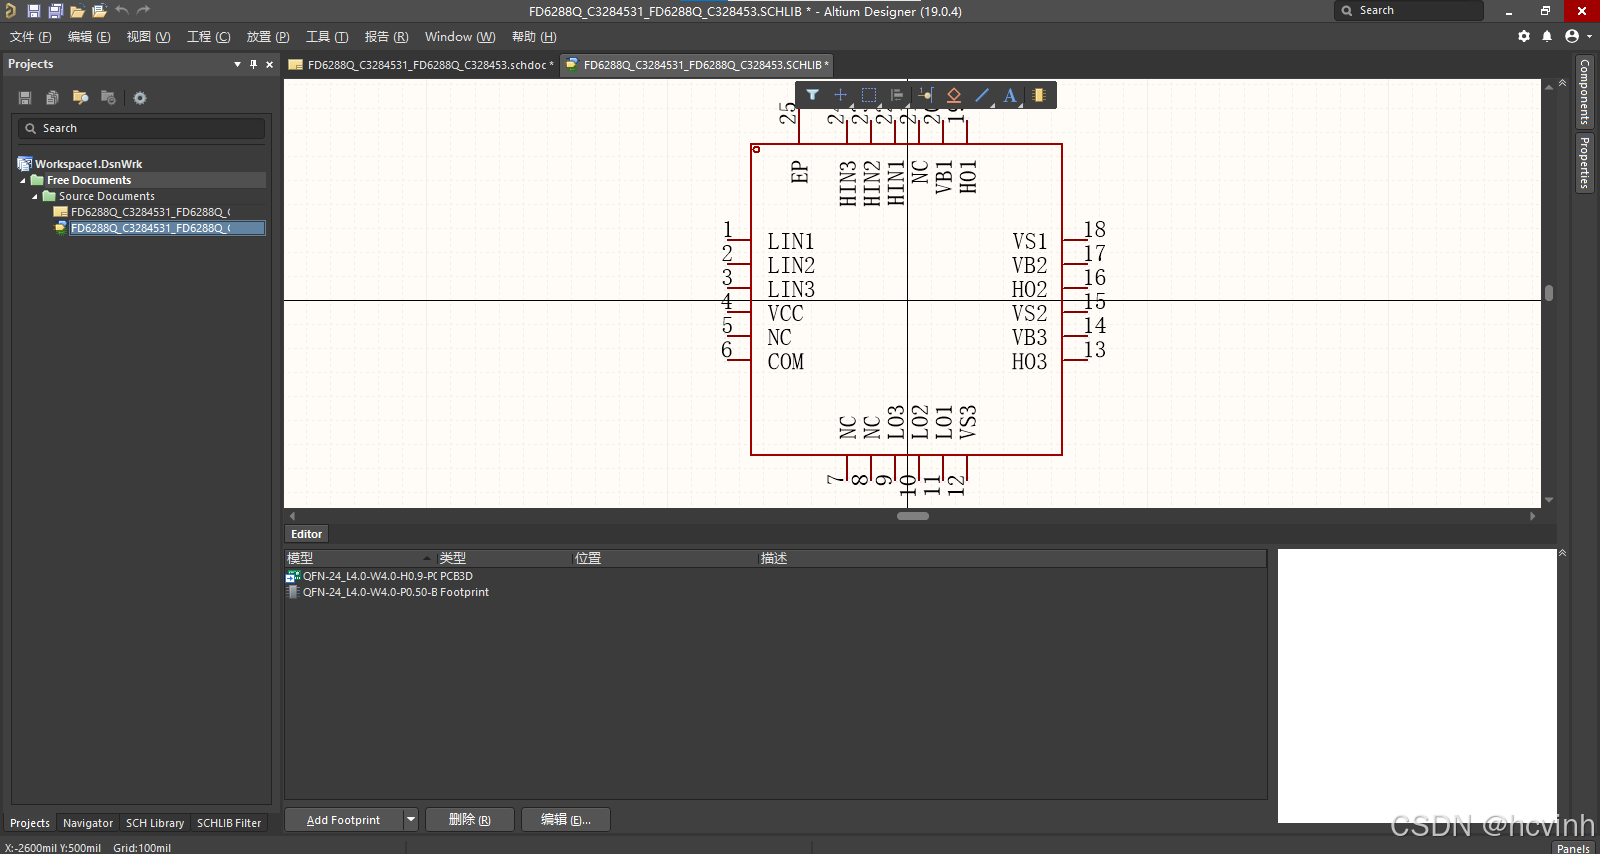Click the canvas horizontal scrollbar thumb

[913, 516]
